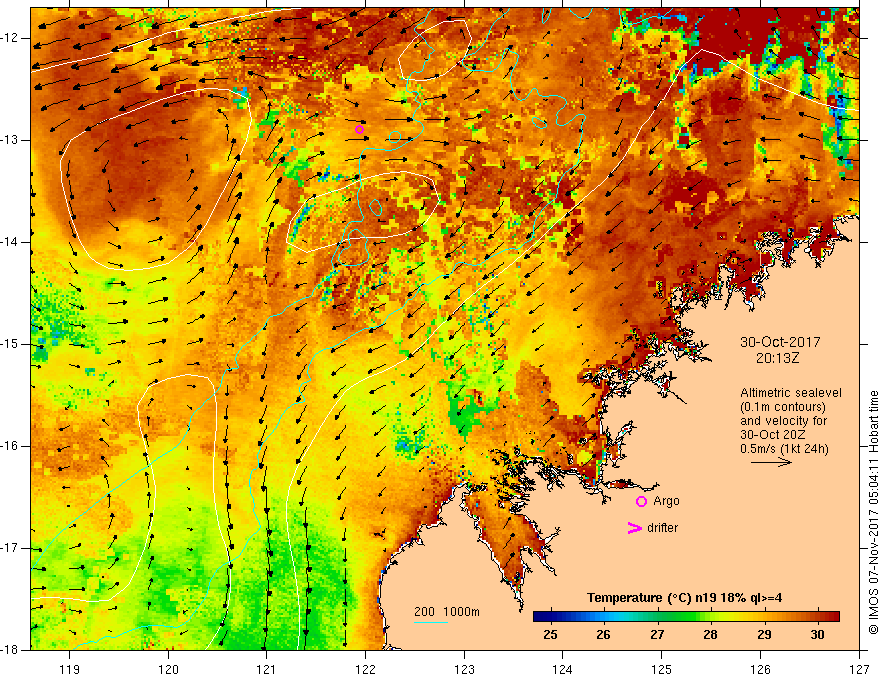The width and height of the screenshot is (880, 680).
Task: Click the "30-Oct 20Z" caption line
Action: pos(771,435)
